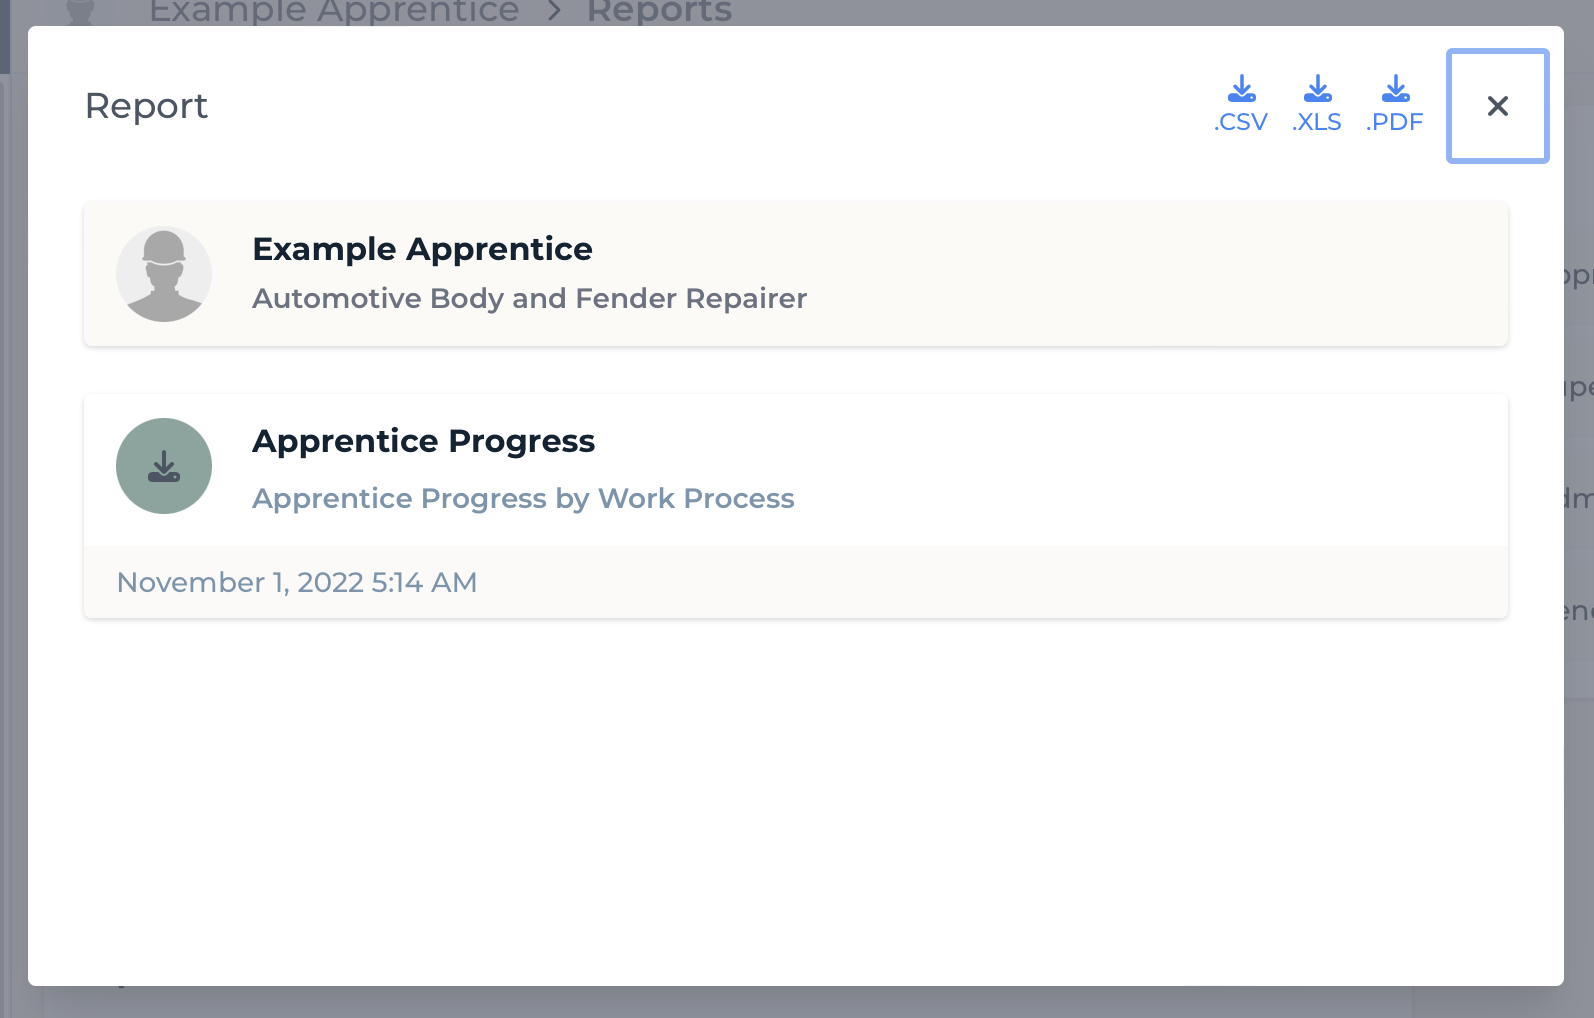Image resolution: width=1594 pixels, height=1018 pixels.
Task: Navigate to Reports in the breadcrumb
Action: [x=659, y=10]
